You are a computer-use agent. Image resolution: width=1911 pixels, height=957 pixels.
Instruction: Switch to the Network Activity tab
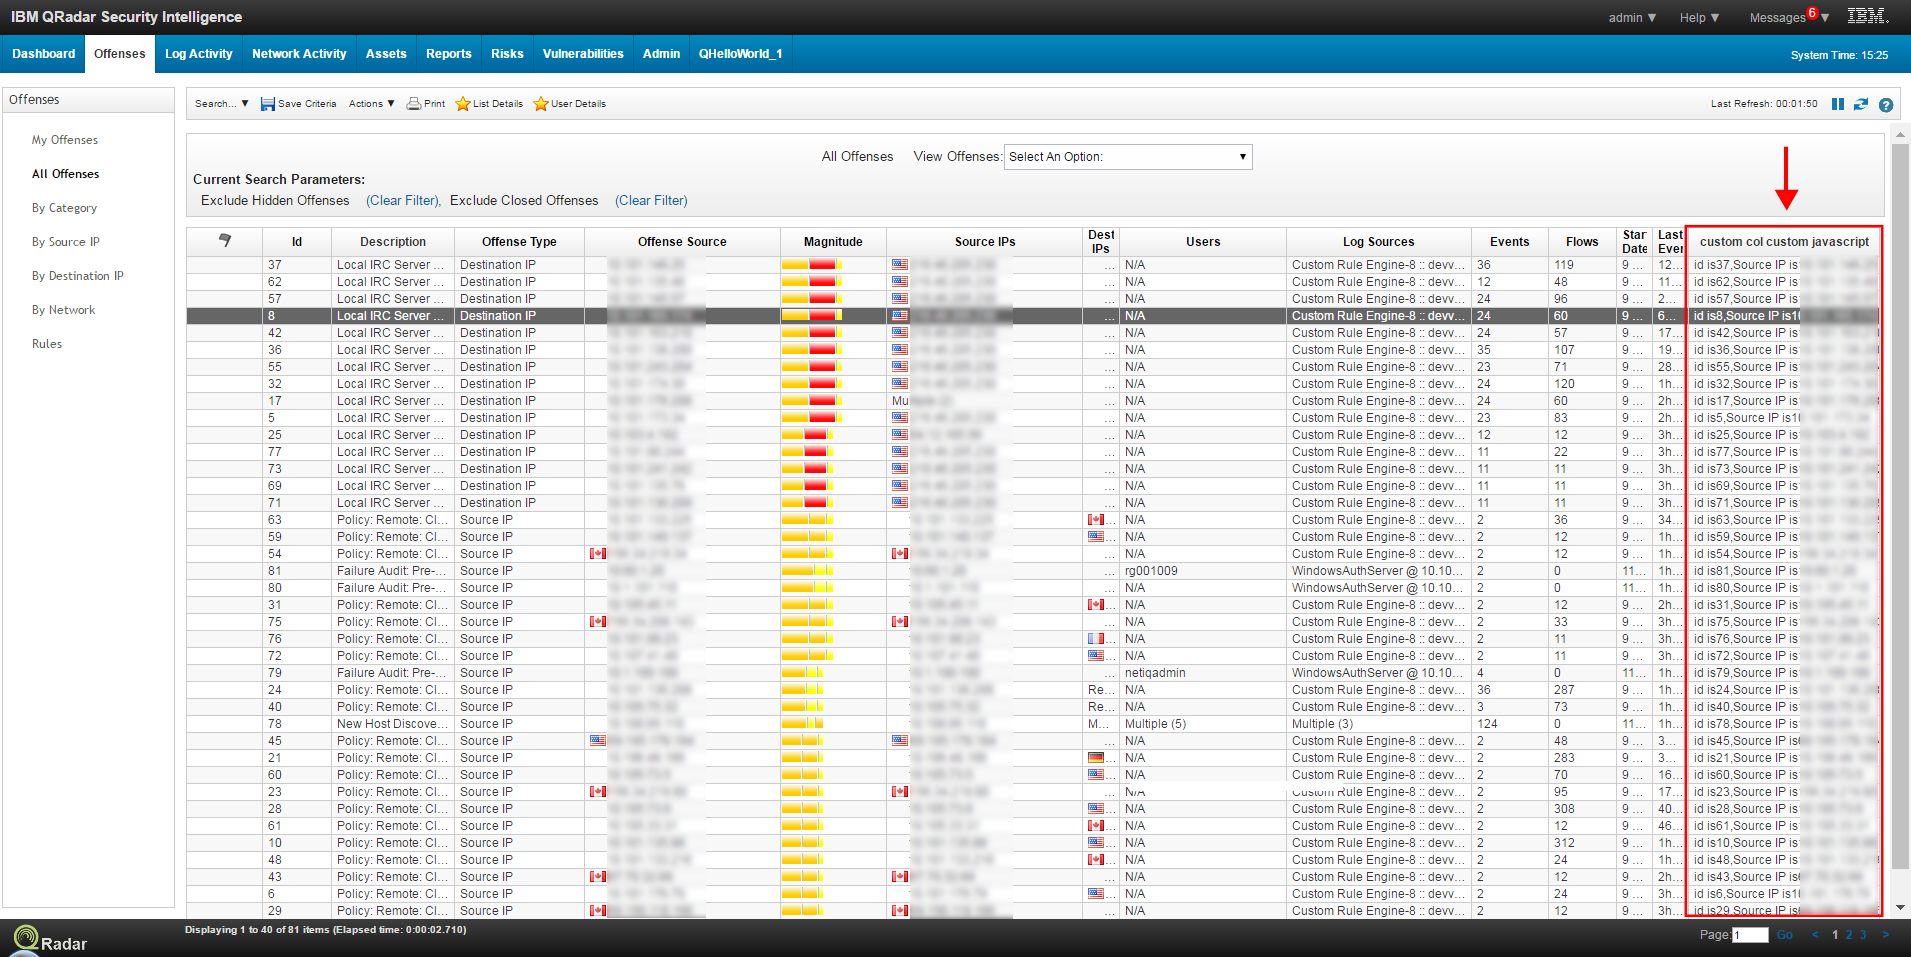pyautogui.click(x=299, y=54)
